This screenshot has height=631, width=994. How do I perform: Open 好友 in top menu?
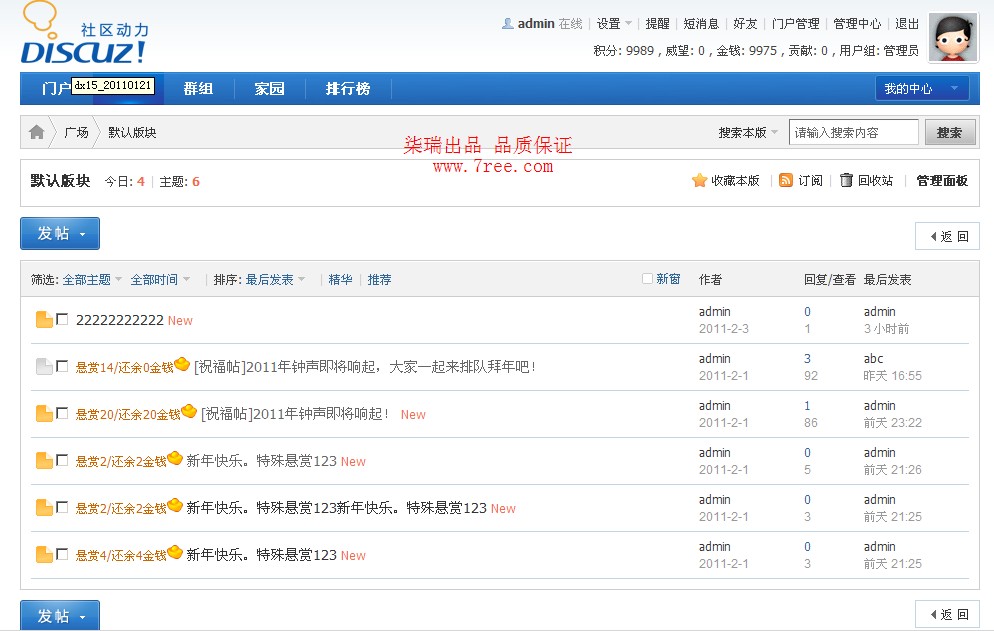coord(746,24)
